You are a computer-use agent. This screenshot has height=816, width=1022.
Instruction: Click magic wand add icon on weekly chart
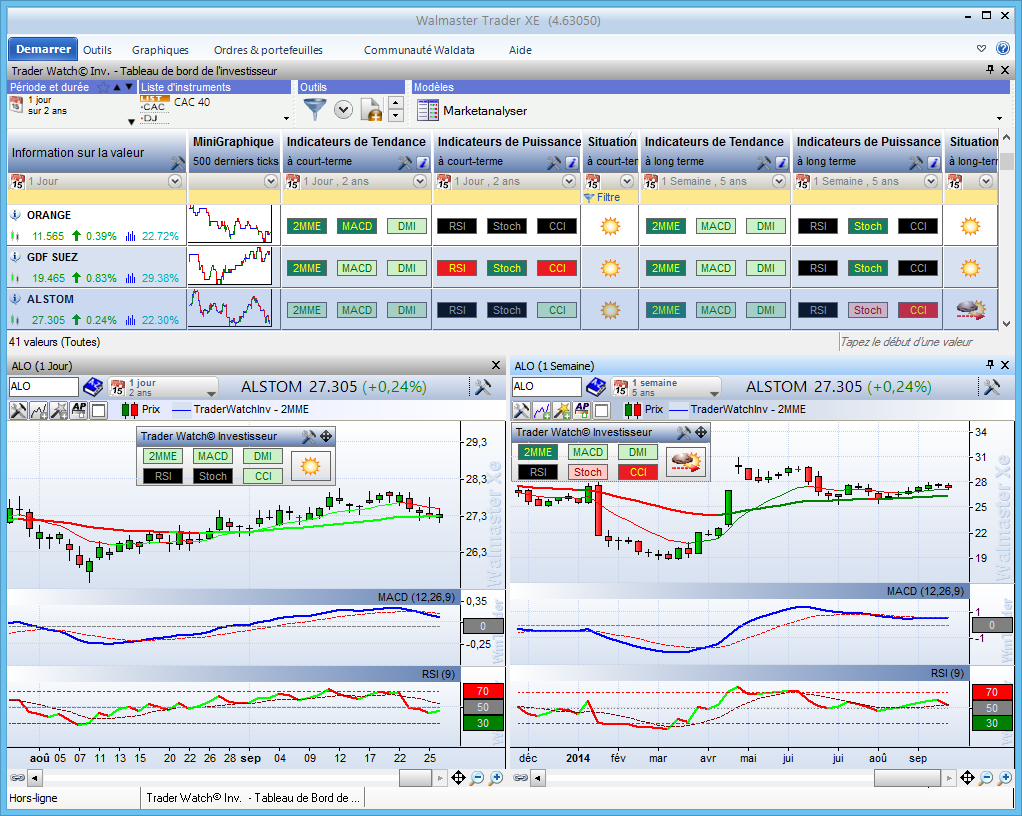tap(562, 410)
